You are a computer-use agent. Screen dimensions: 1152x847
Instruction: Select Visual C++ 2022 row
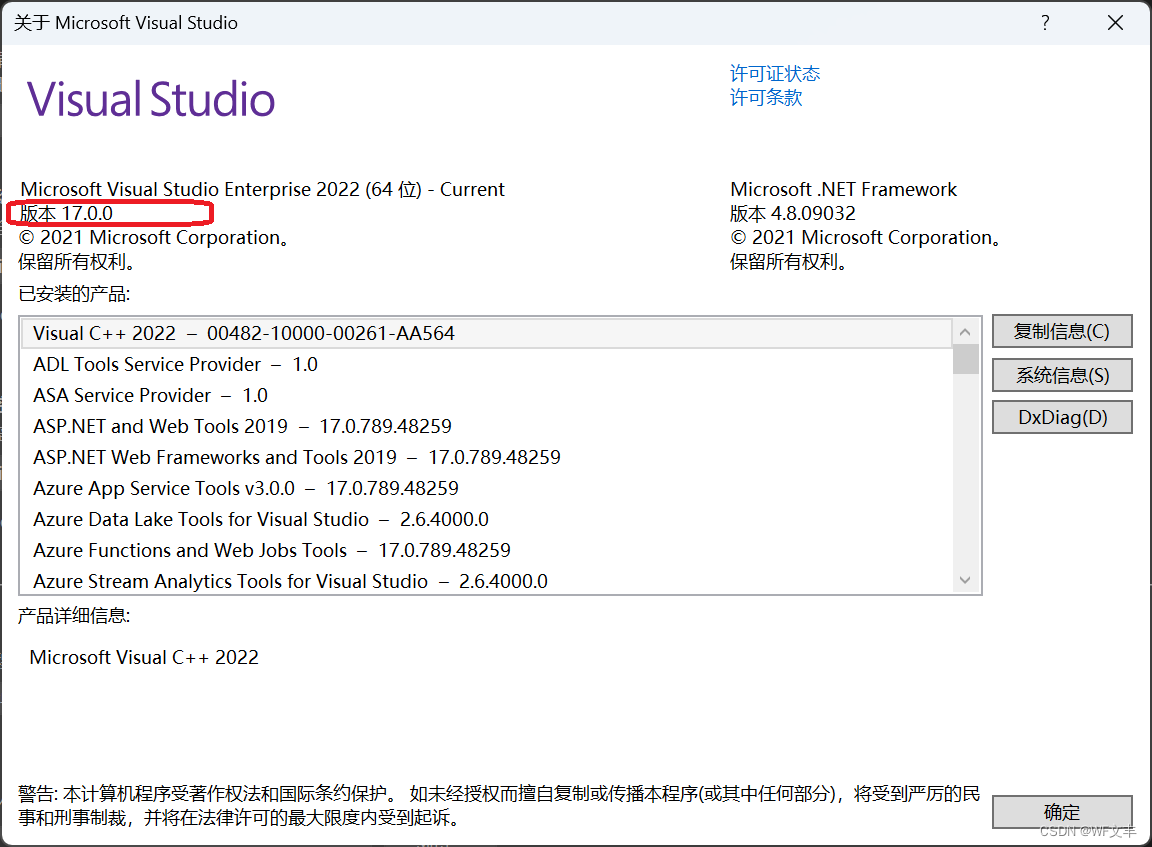click(x=487, y=334)
